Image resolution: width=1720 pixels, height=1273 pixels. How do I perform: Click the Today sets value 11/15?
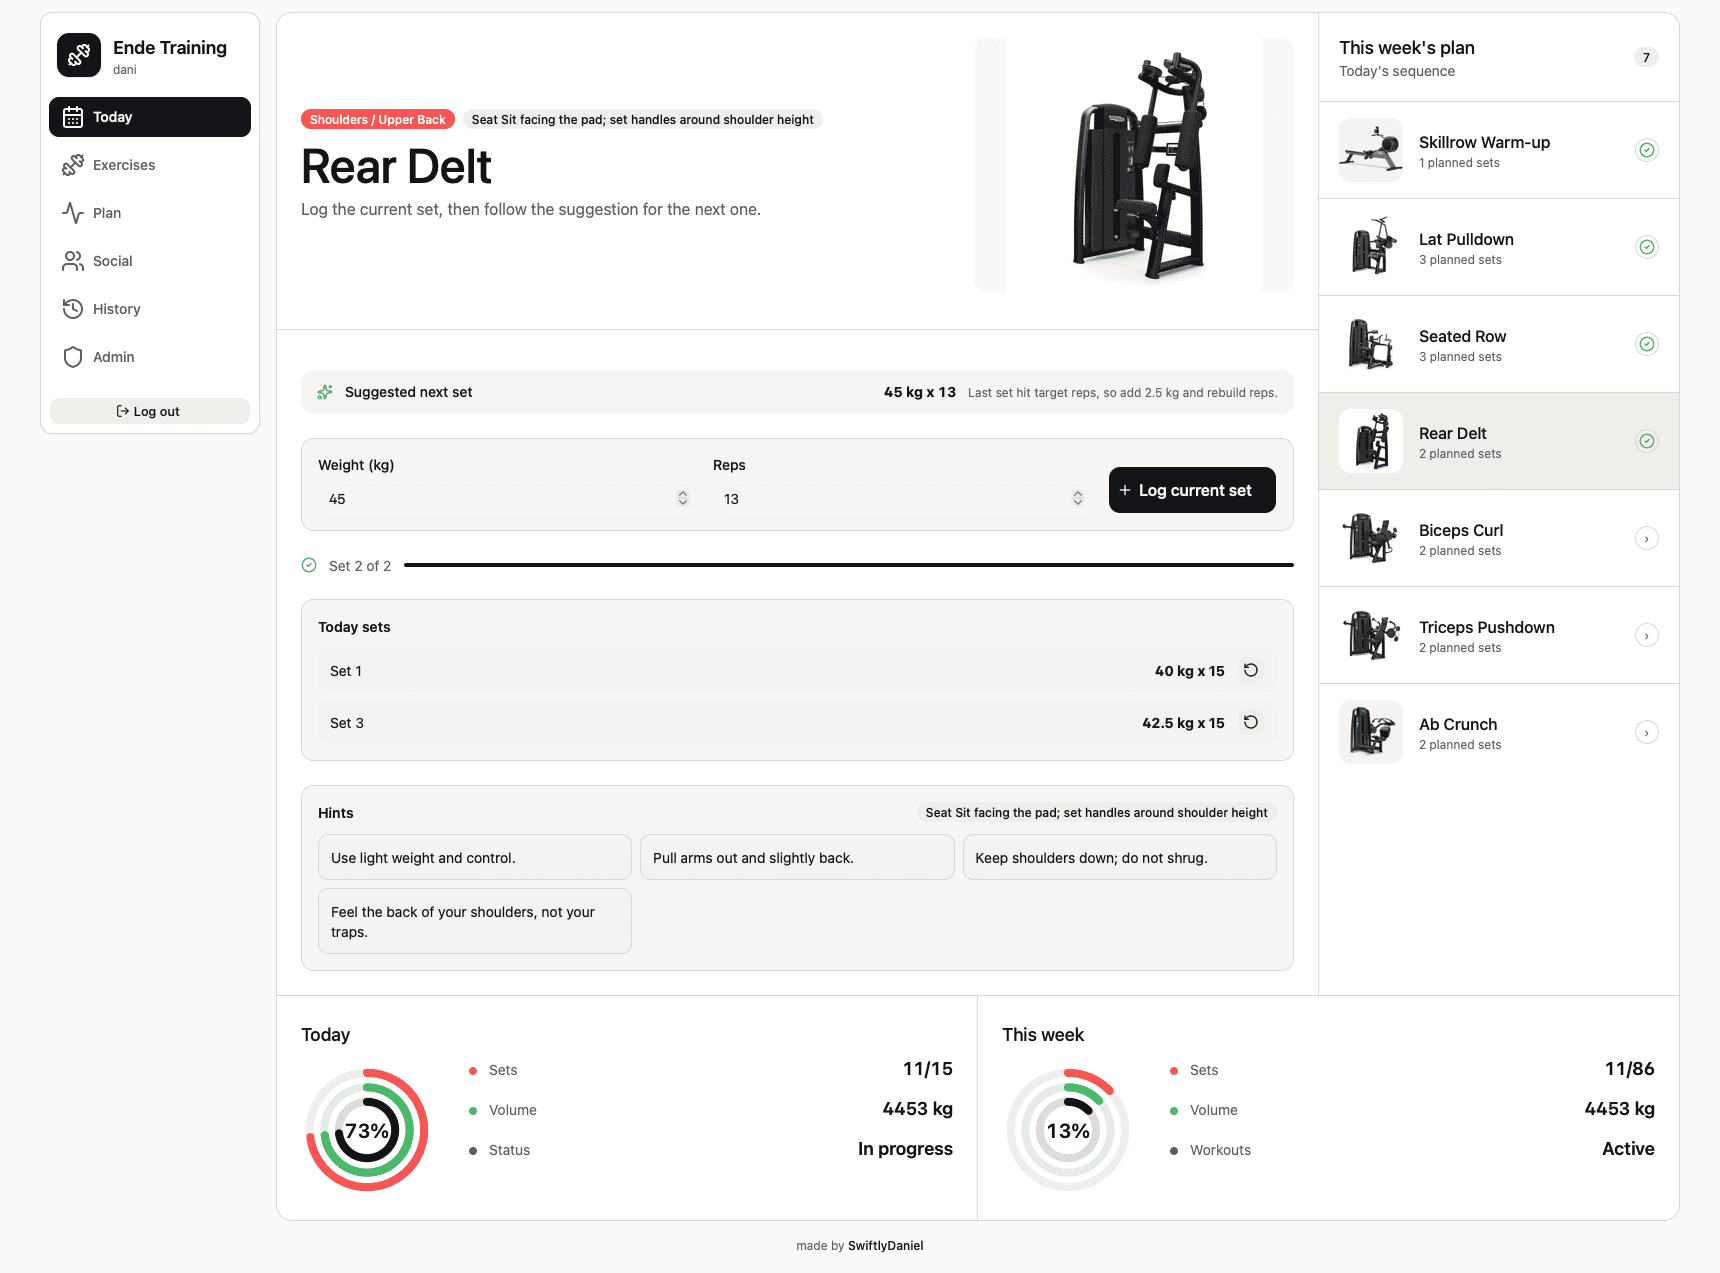click(x=927, y=1069)
